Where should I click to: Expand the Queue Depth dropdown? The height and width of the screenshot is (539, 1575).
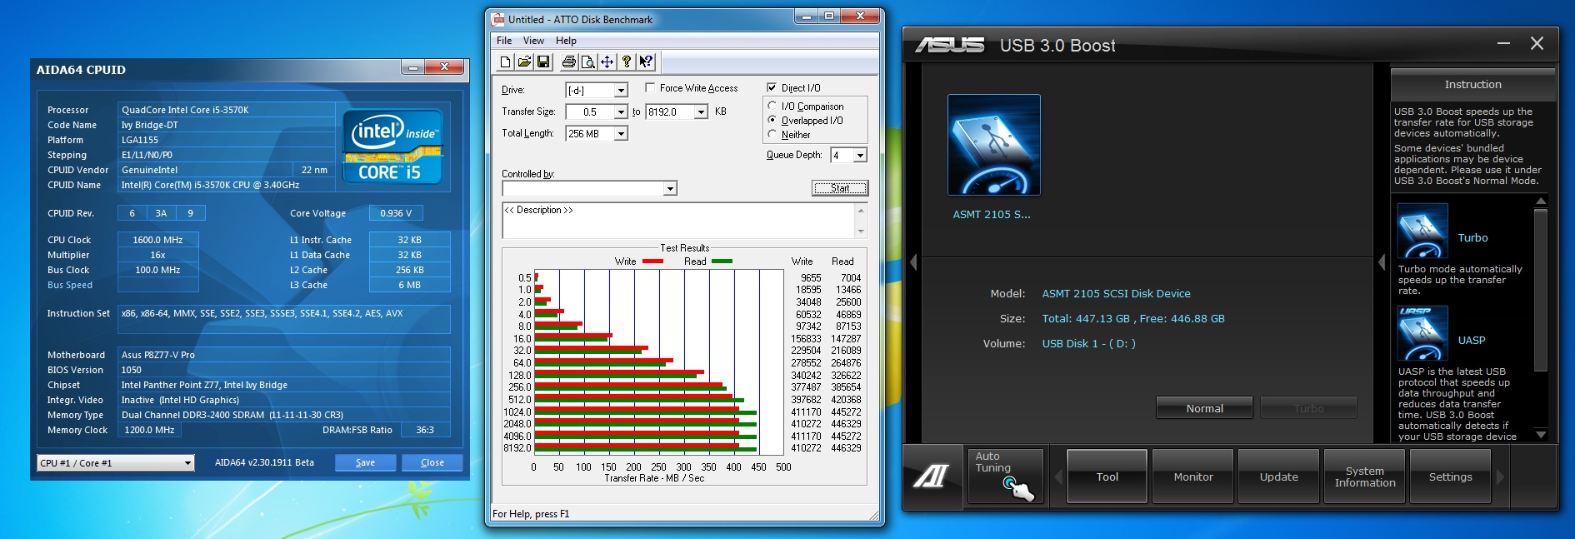[860, 155]
